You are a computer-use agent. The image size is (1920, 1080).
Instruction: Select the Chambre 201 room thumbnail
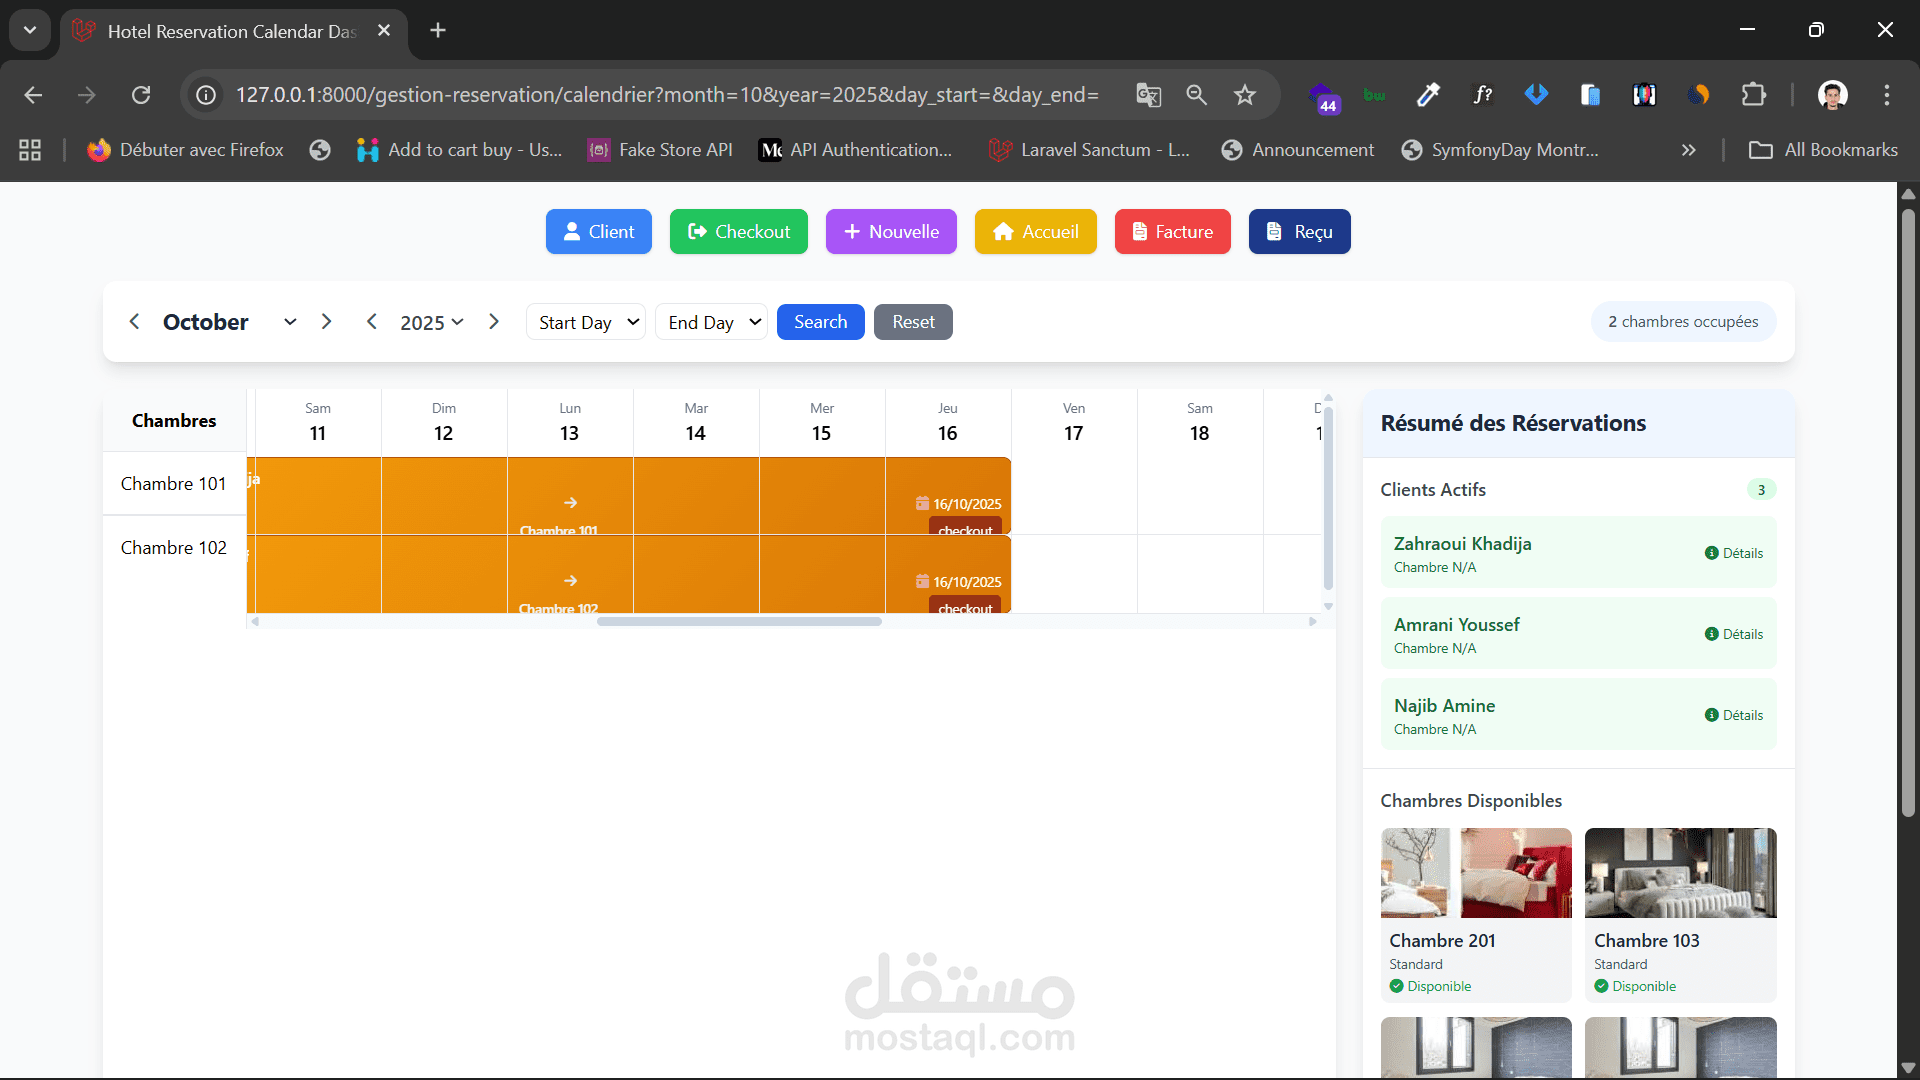(x=1476, y=873)
